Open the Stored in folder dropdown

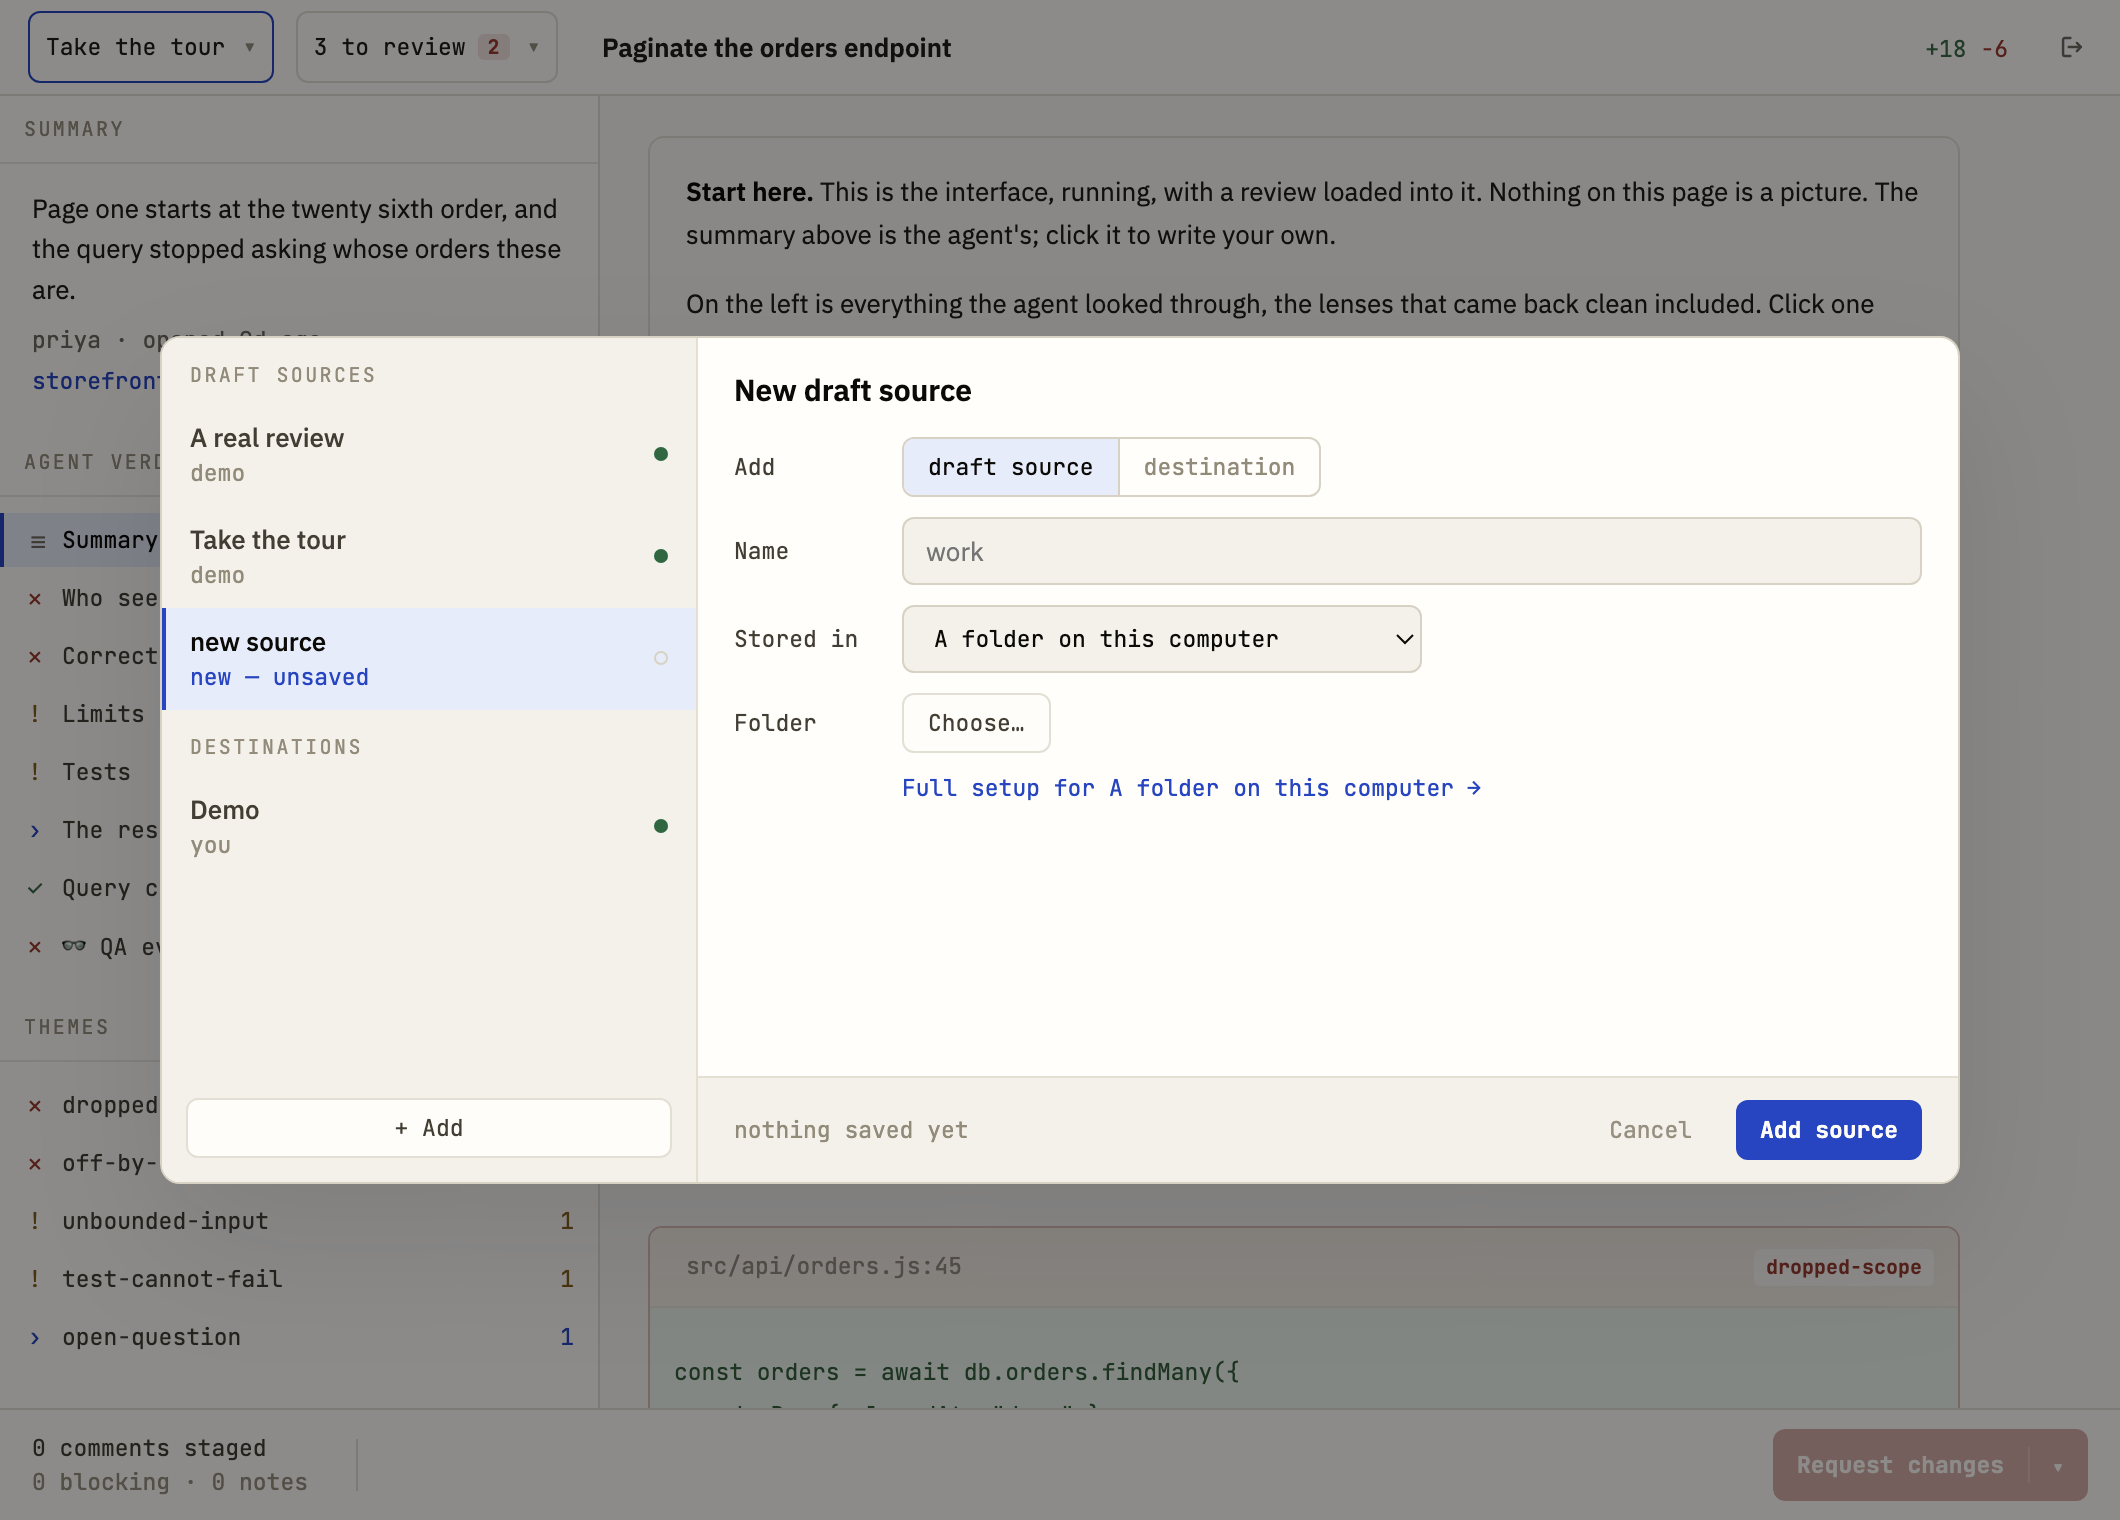[x=1161, y=639]
